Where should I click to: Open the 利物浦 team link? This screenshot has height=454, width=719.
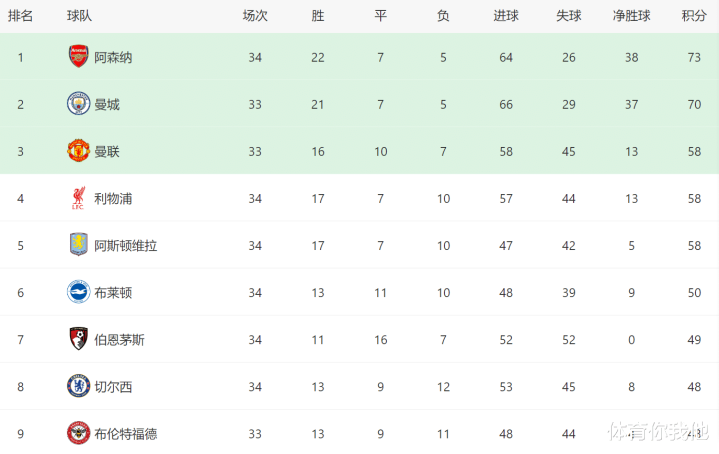click(113, 198)
